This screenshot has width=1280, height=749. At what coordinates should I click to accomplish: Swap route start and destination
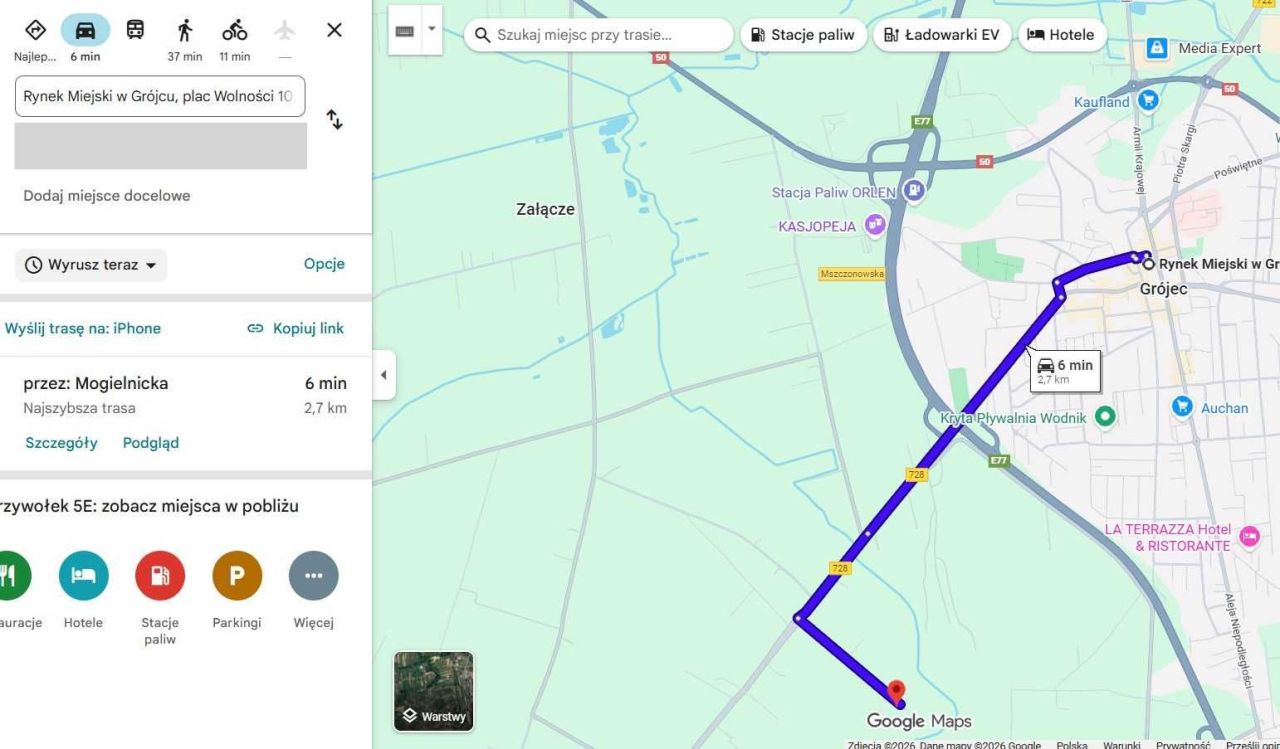tap(334, 119)
